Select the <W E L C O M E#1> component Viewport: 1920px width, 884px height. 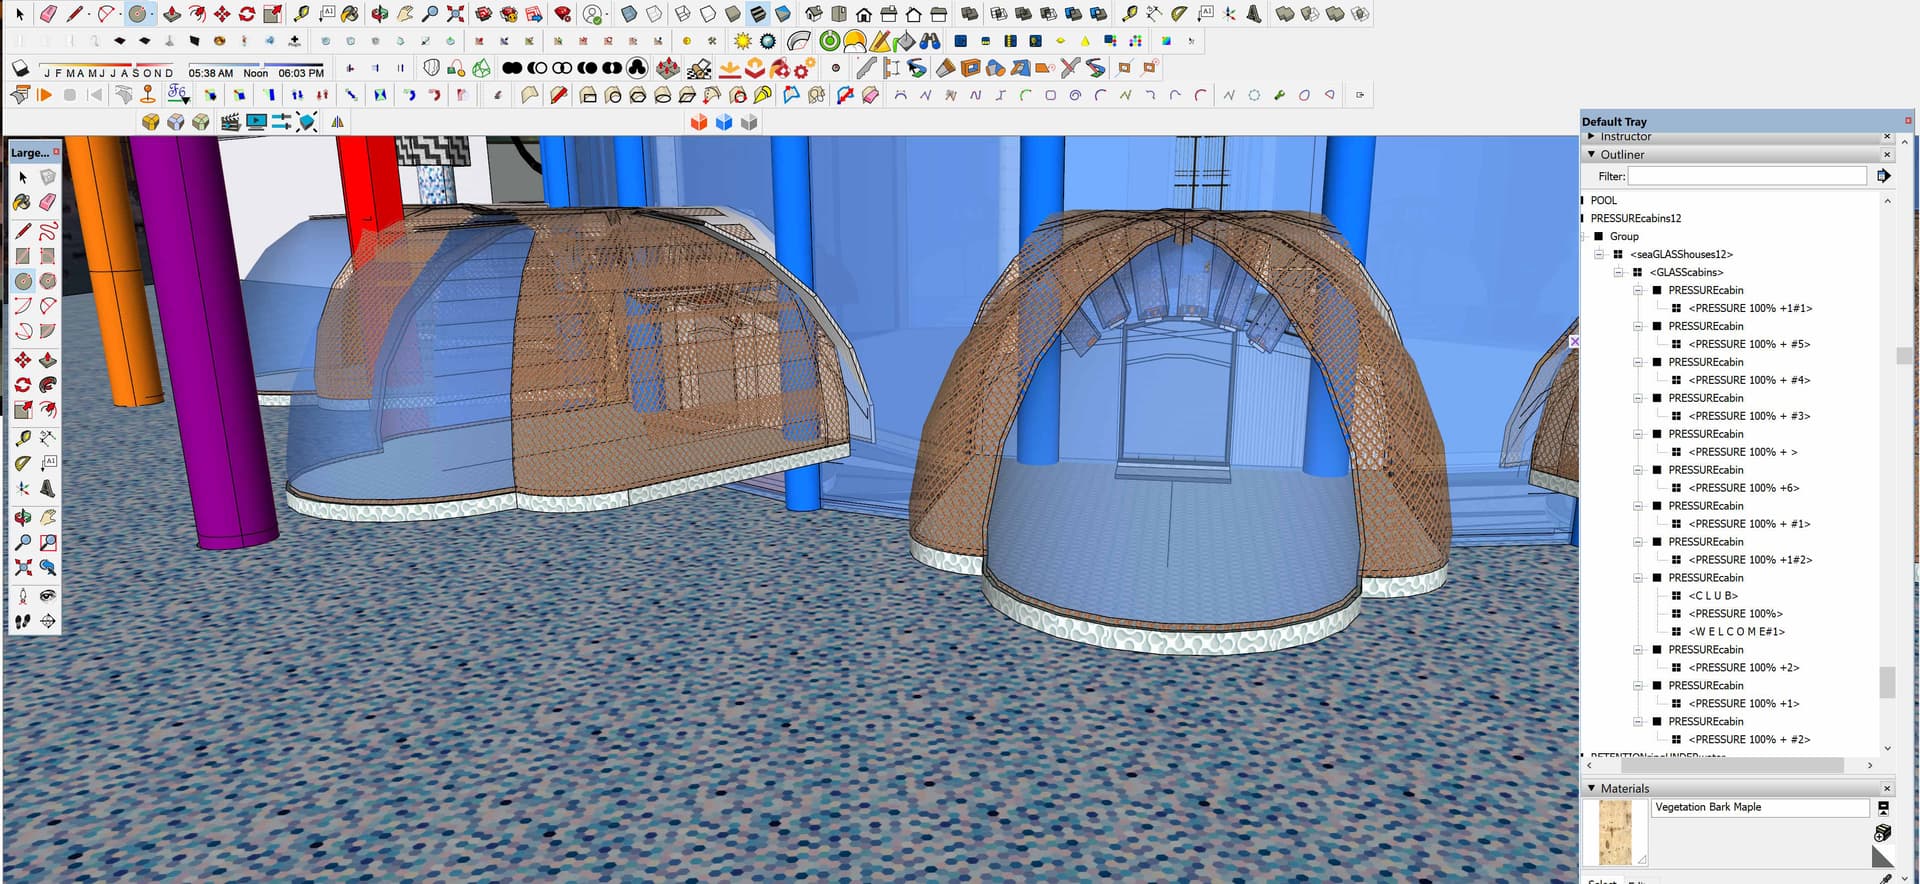coord(1736,632)
